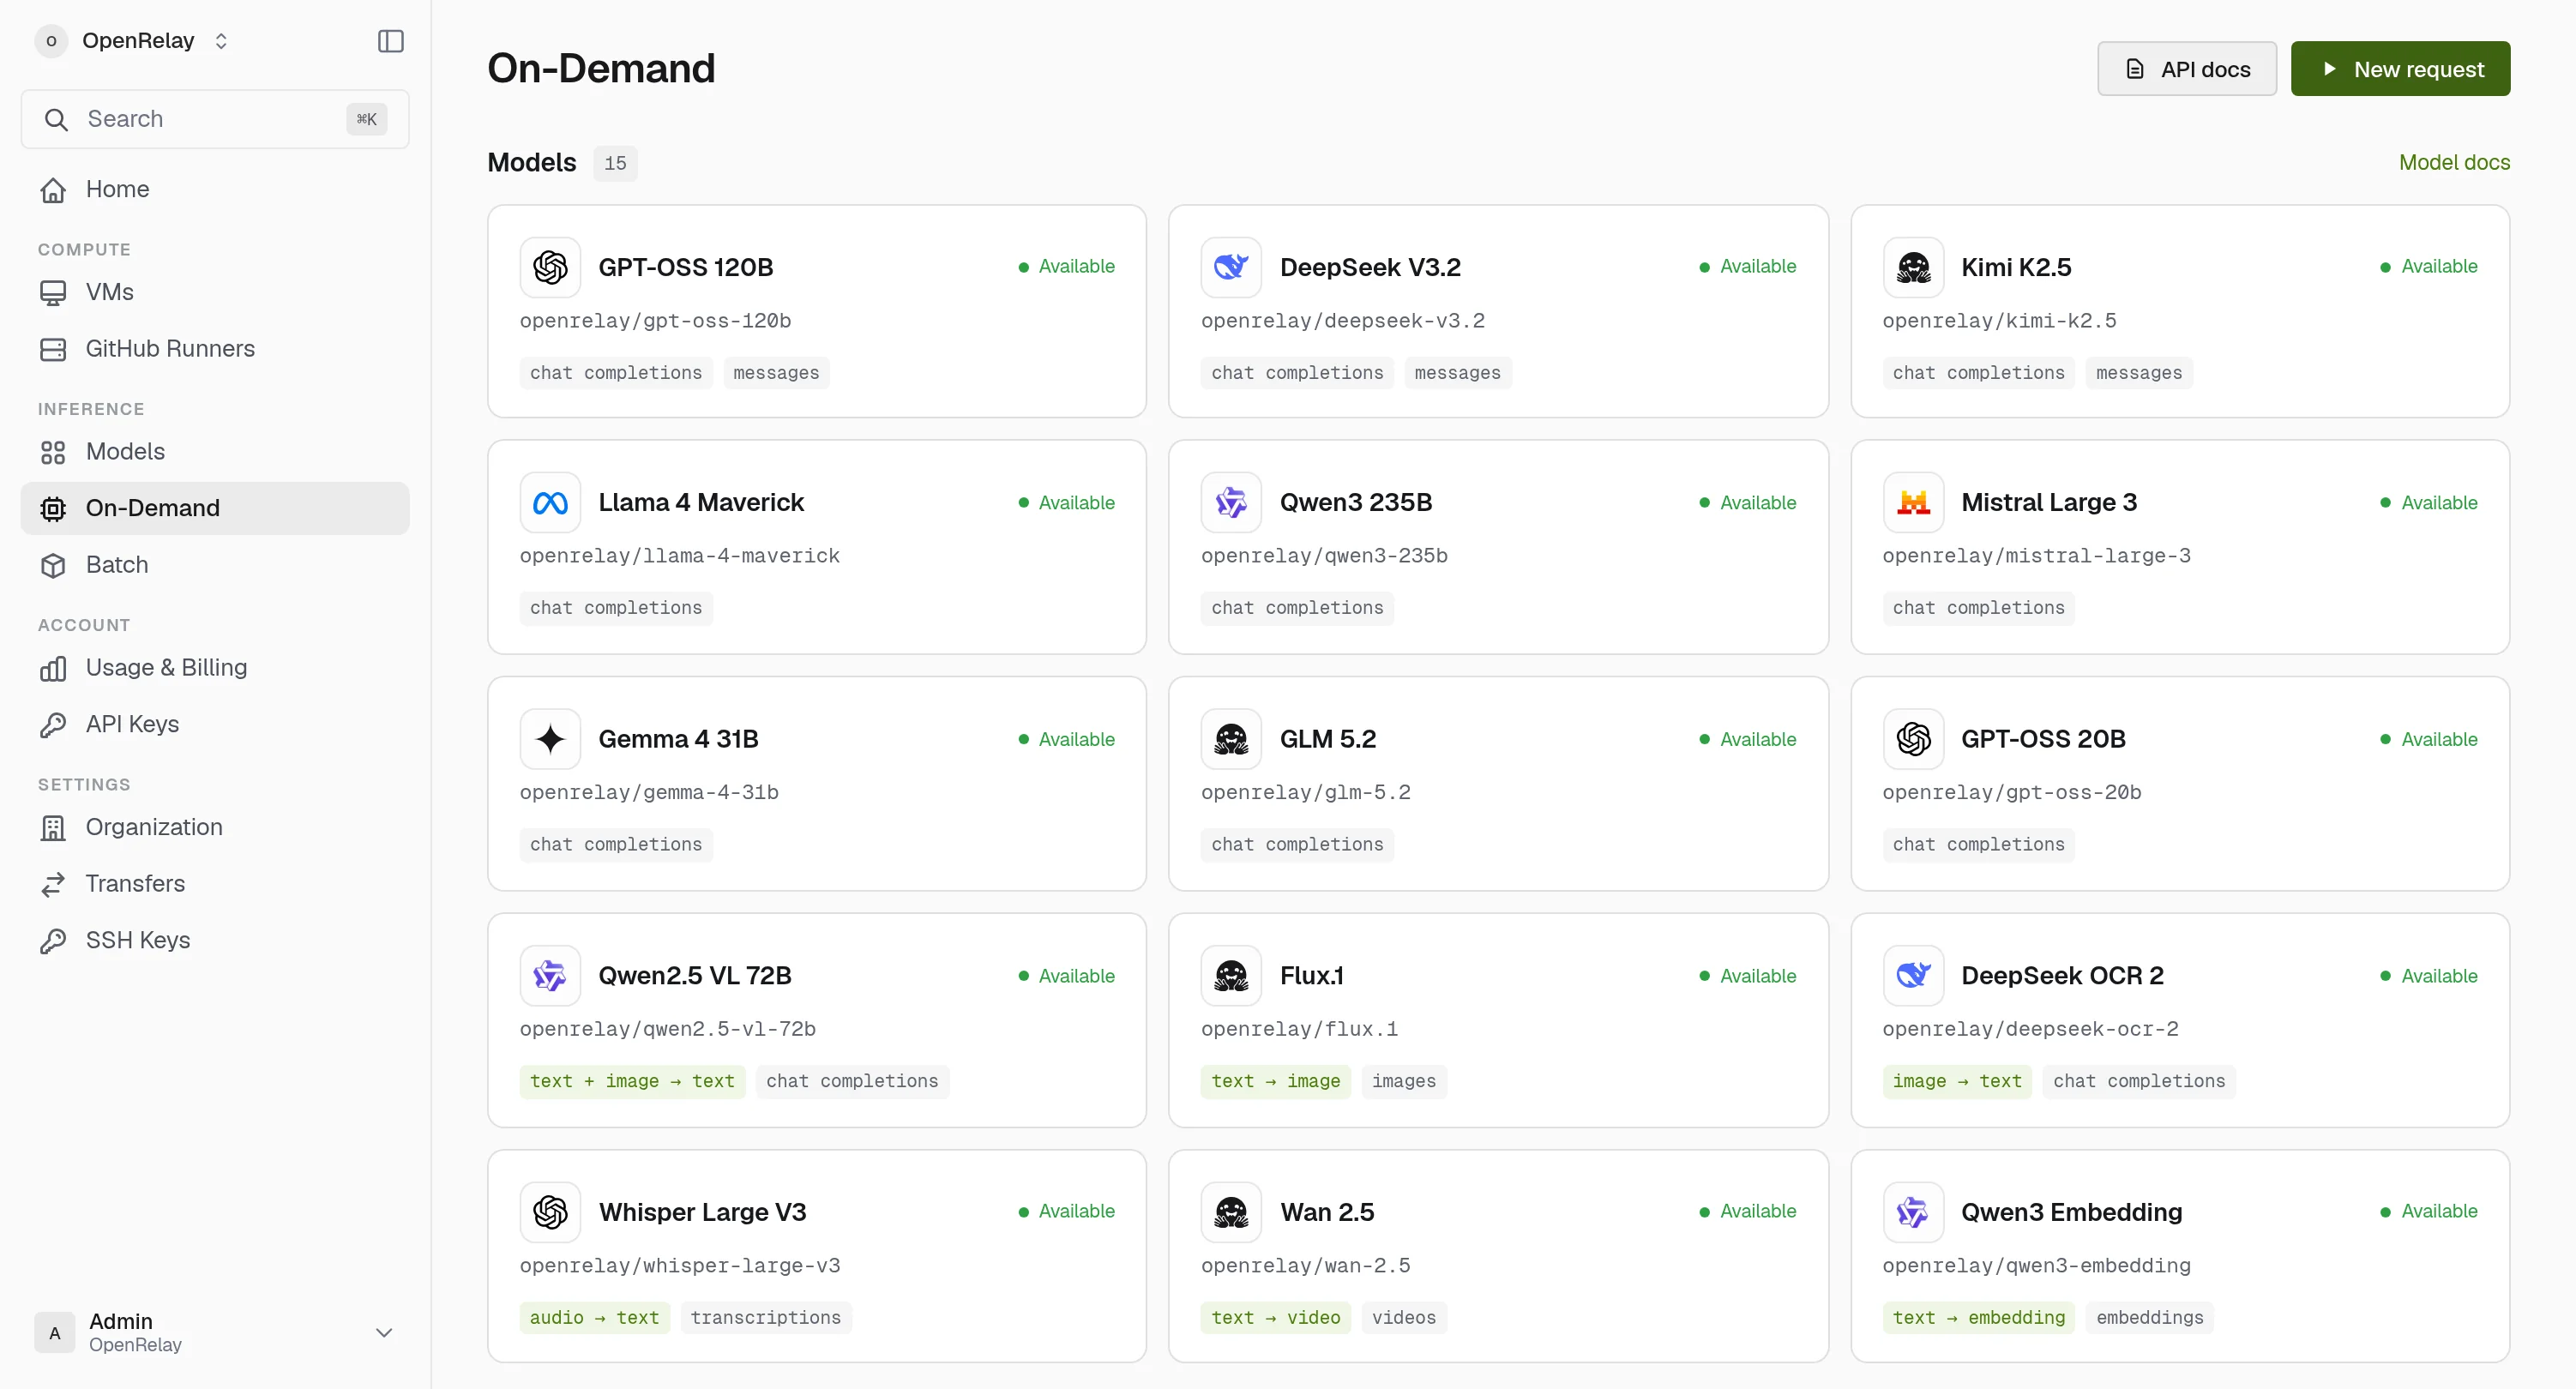2576x1389 pixels.
Task: Click the Qwen3 235B logo icon
Action: (1231, 503)
